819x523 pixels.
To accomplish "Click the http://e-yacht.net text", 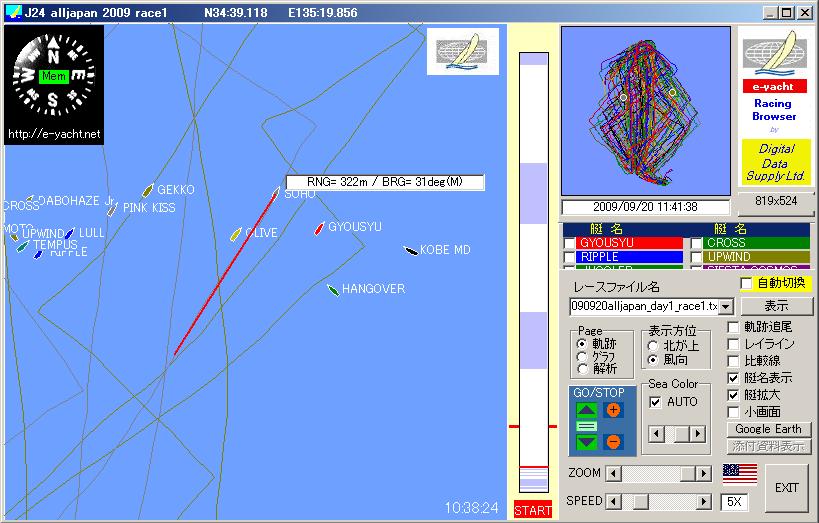I will [x=54, y=134].
